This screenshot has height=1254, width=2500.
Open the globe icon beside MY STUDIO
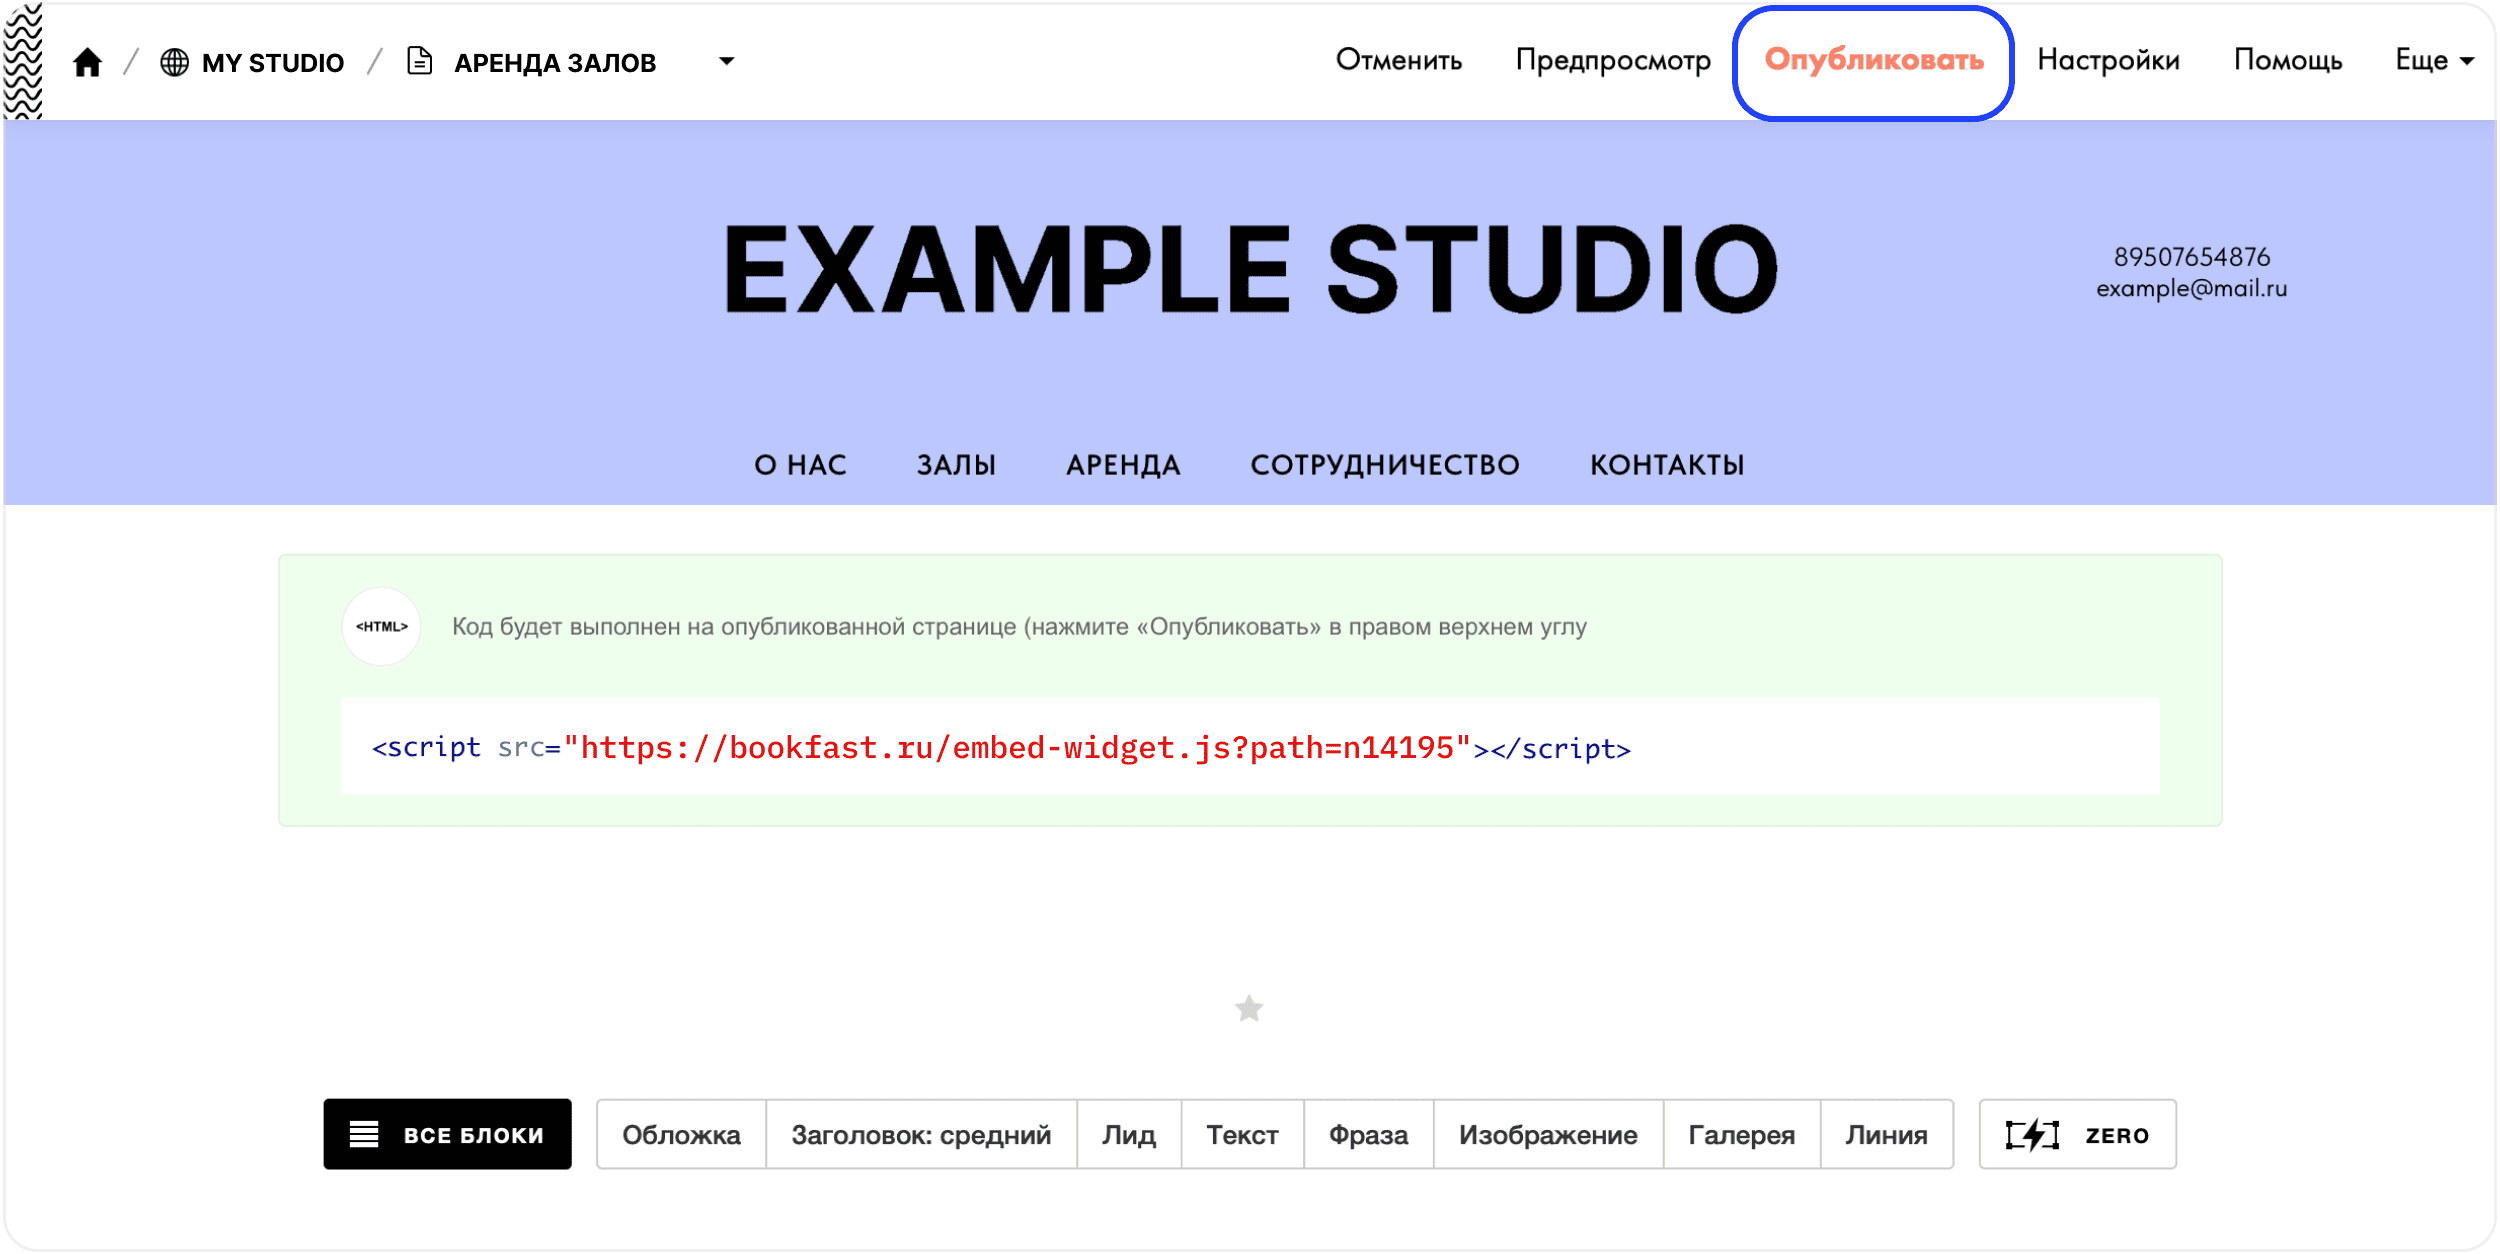pyautogui.click(x=175, y=62)
